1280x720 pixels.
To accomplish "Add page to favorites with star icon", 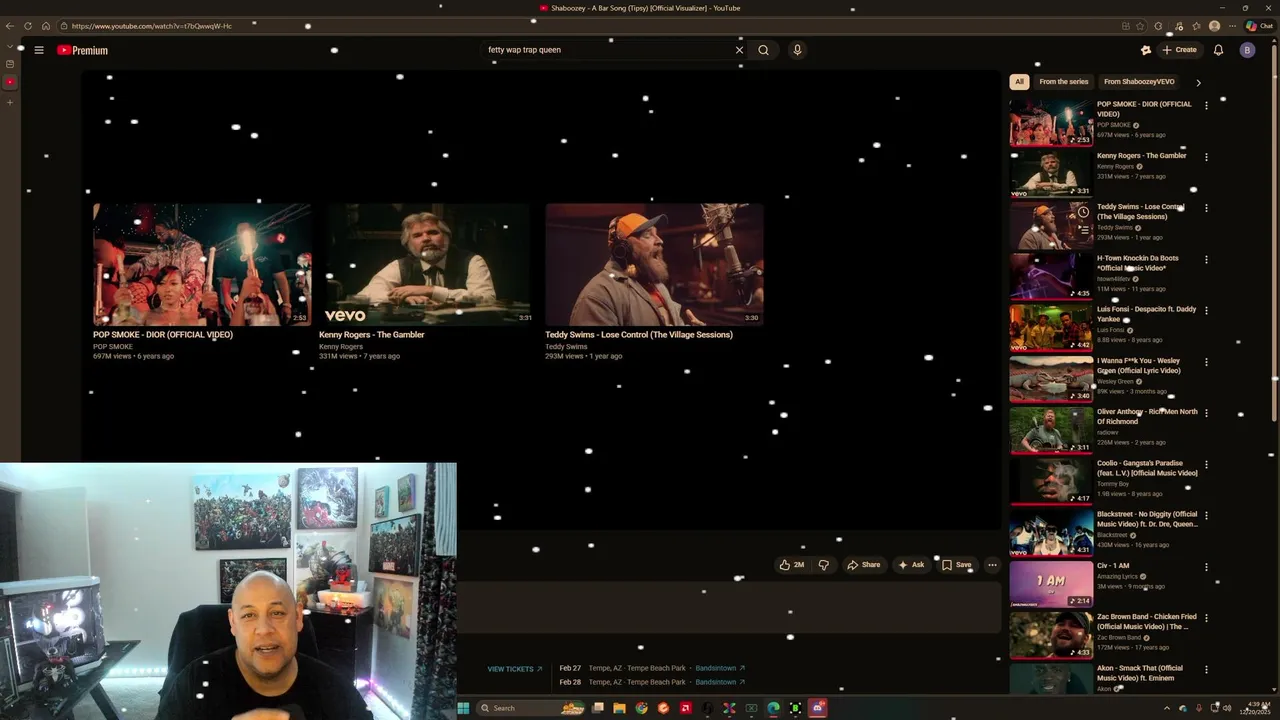I will (1140, 26).
